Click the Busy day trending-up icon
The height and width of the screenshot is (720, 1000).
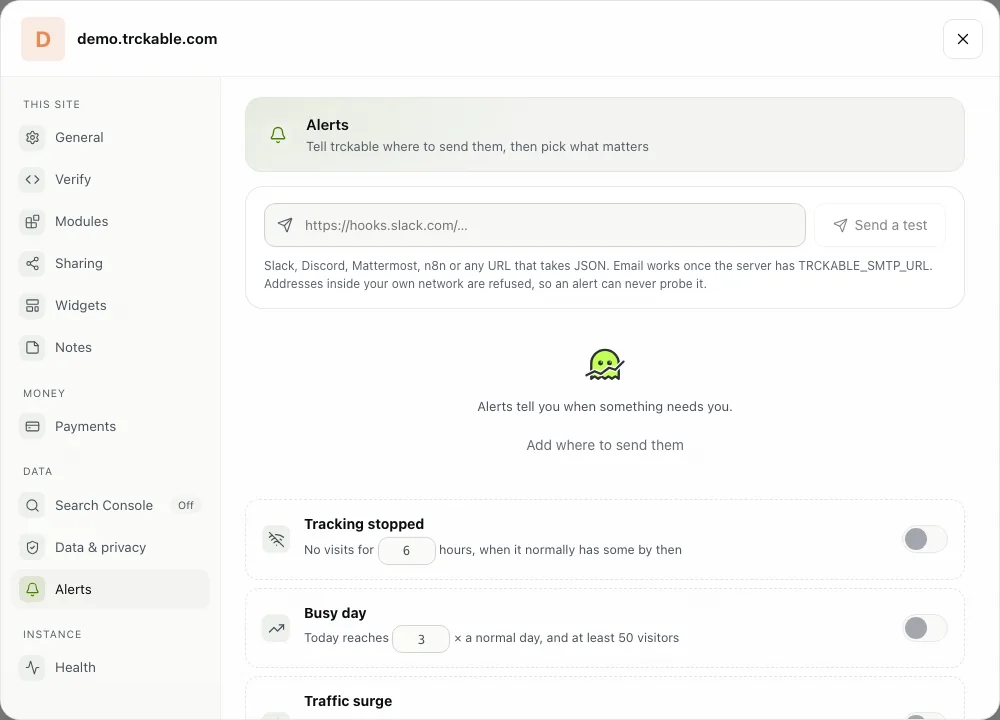tap(276, 629)
